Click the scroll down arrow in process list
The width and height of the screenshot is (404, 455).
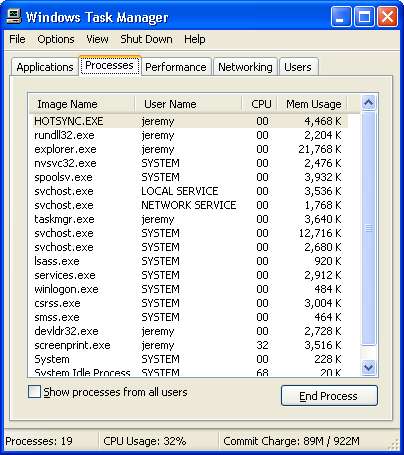pyautogui.click(x=369, y=368)
